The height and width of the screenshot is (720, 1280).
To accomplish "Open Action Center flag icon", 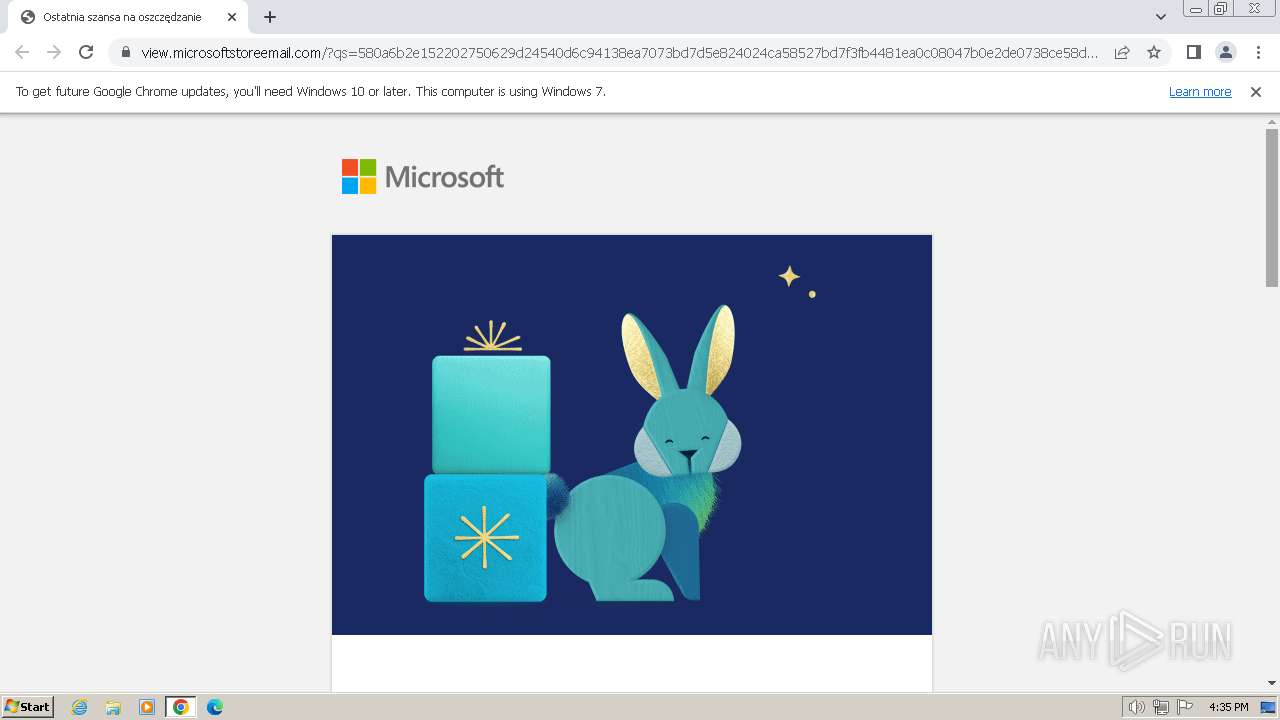I will pos(1185,707).
